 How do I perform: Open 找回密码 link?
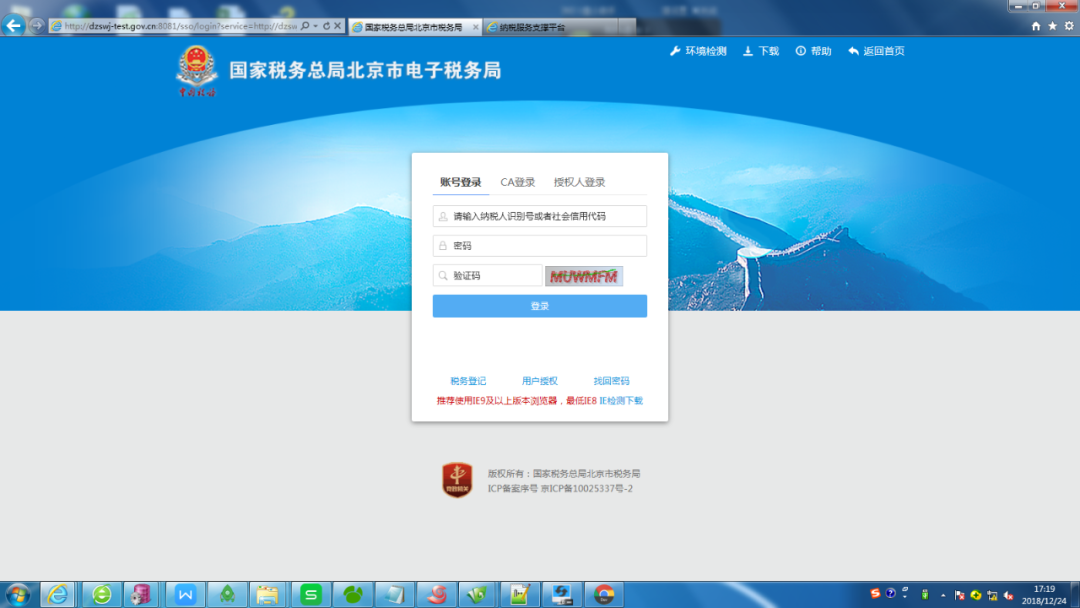pos(611,381)
